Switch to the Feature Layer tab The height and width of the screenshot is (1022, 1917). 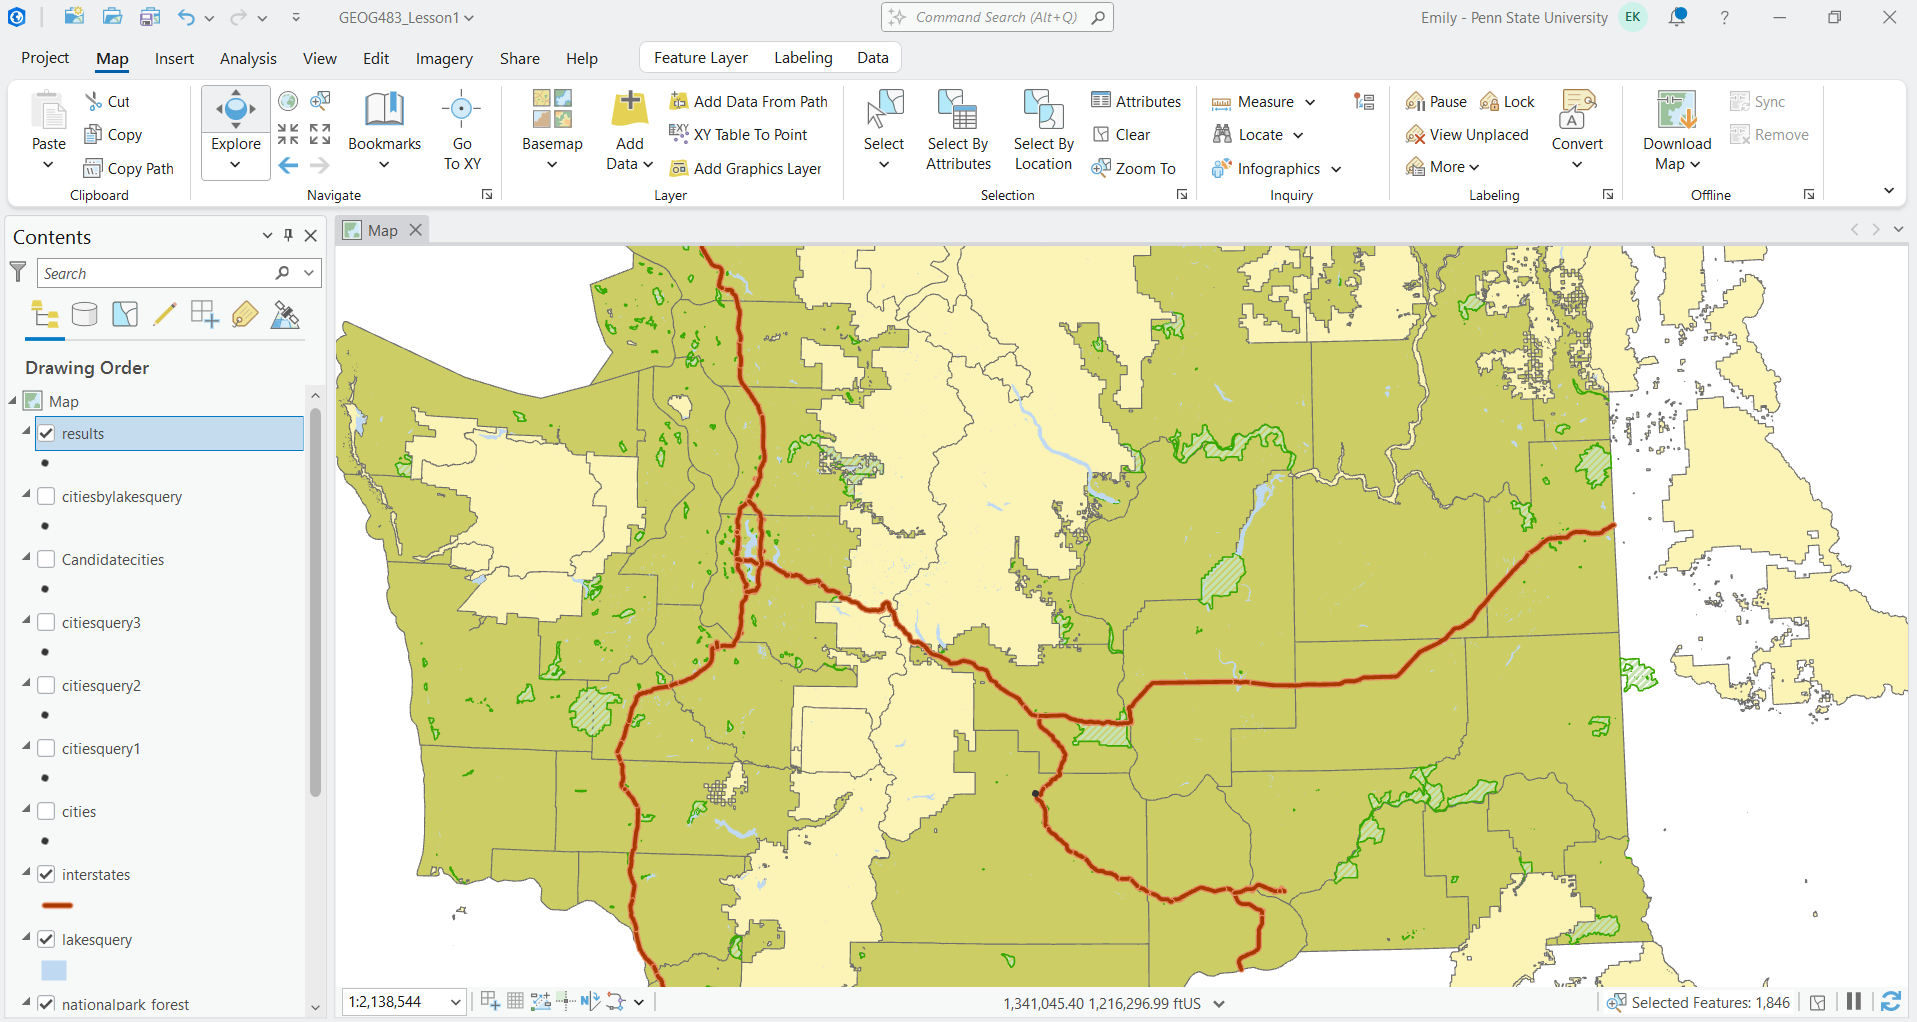[700, 58]
